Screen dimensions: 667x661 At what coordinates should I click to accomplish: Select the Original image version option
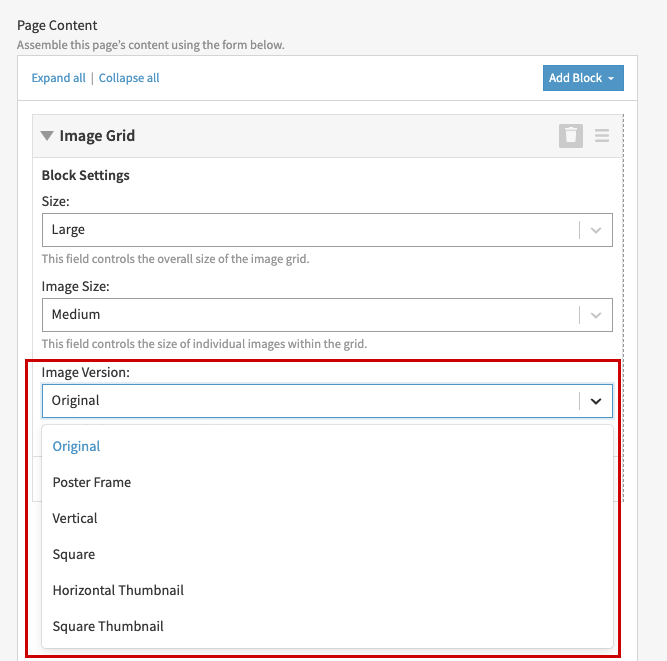[77, 447]
